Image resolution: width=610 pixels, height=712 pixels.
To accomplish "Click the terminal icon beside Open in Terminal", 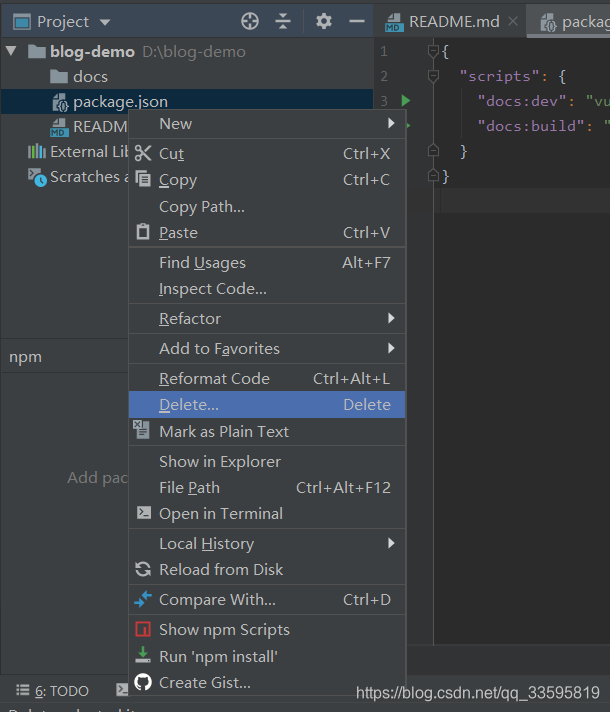I will (144, 513).
